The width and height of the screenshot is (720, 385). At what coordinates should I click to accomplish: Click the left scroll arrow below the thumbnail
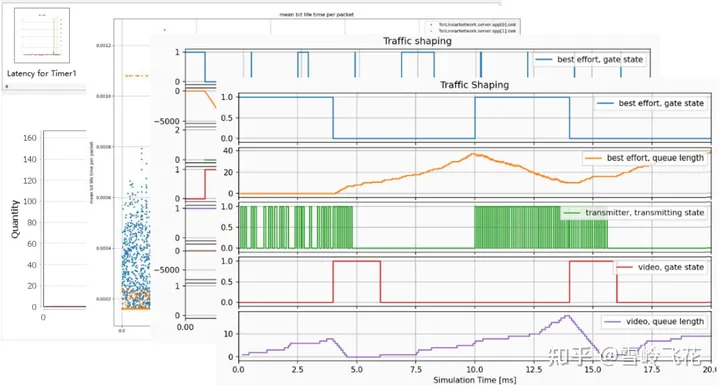pos(6,86)
